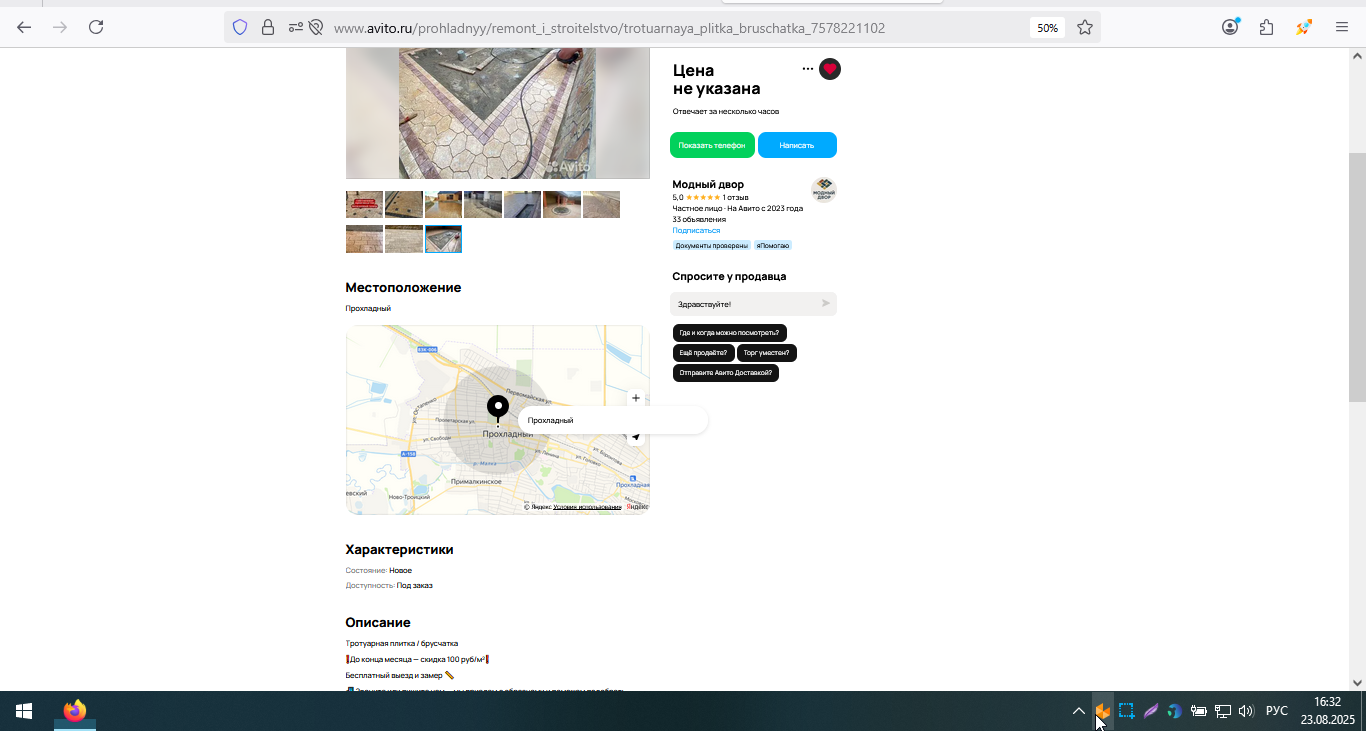Open site permissions icon in address bar

tap(296, 27)
